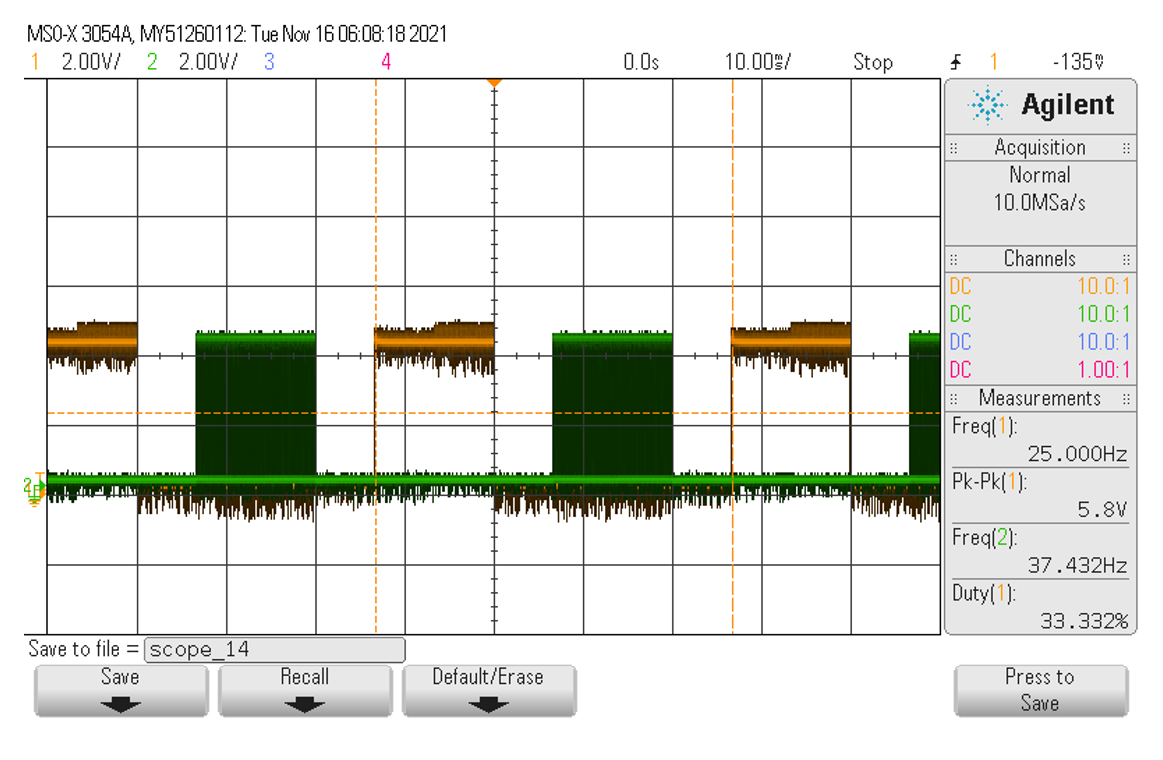Screen dimensions: 1163x760
Task: Select the Measurements panel header
Action: click(x=1039, y=398)
